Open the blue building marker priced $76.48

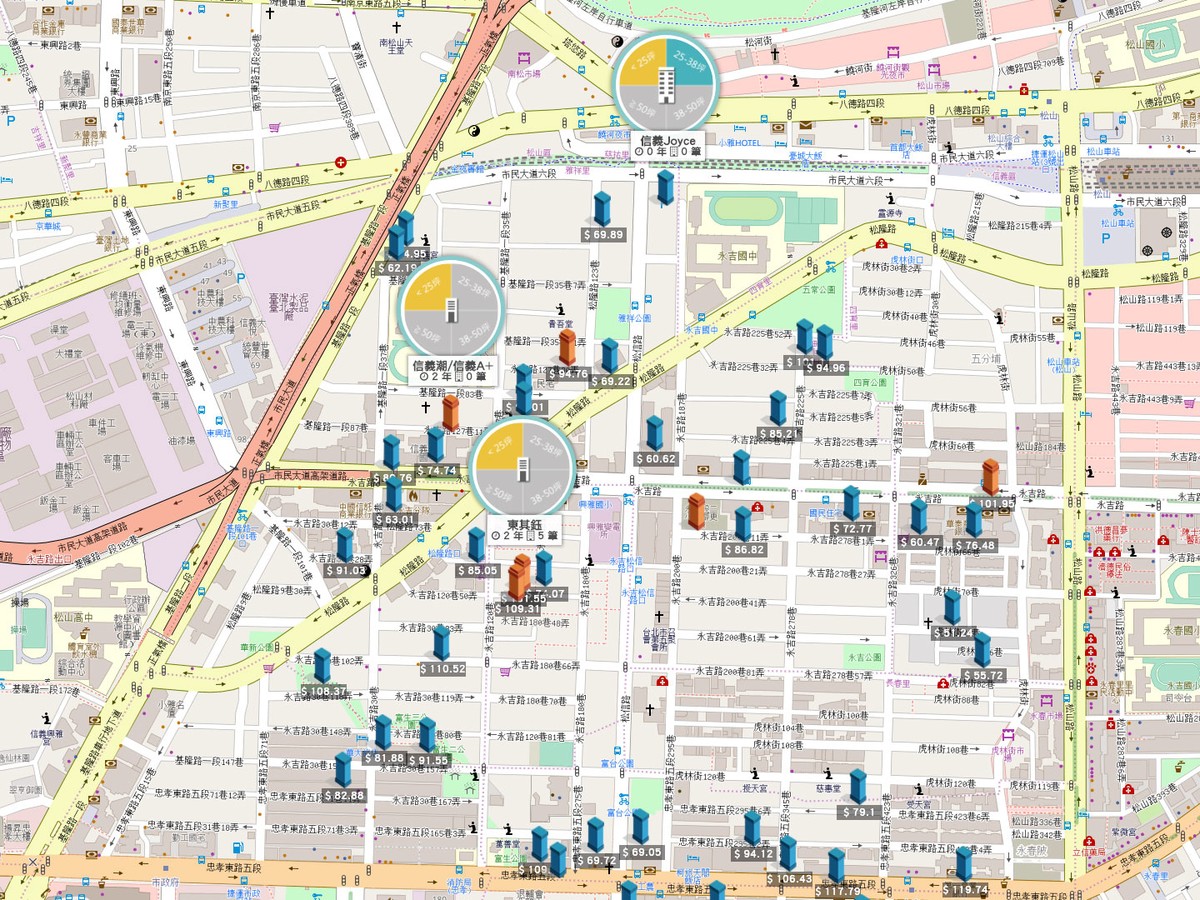tap(974, 520)
